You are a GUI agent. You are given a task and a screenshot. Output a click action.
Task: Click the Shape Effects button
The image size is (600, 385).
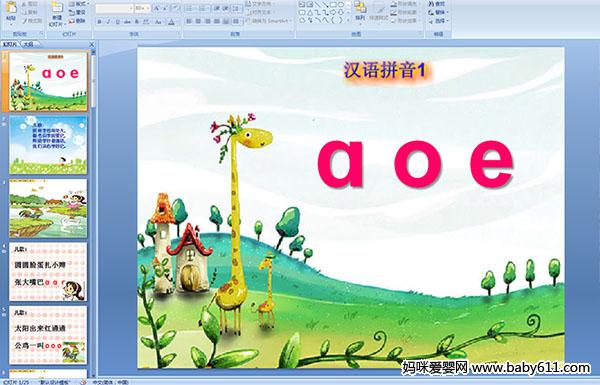[x=406, y=21]
